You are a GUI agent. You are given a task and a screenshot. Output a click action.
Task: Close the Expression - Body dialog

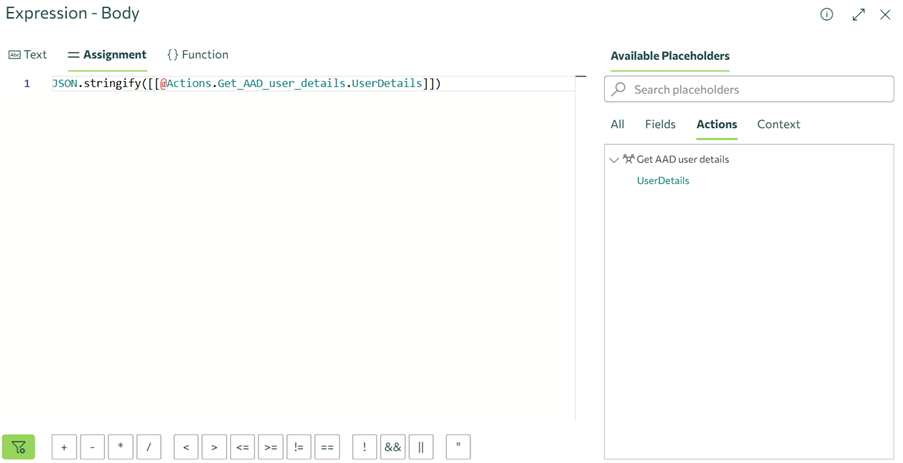pyautogui.click(x=885, y=15)
